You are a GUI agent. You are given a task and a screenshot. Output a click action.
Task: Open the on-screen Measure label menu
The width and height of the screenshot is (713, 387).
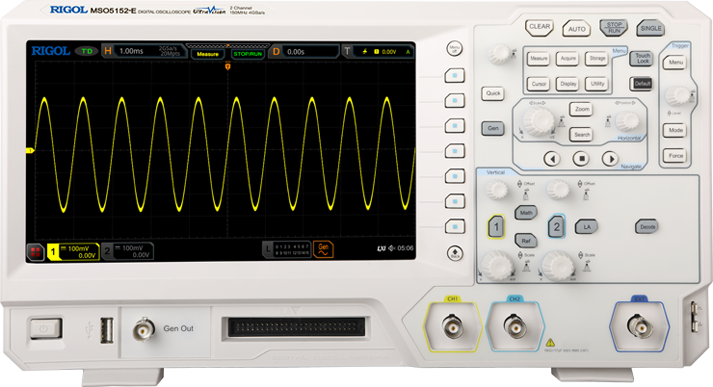208,54
